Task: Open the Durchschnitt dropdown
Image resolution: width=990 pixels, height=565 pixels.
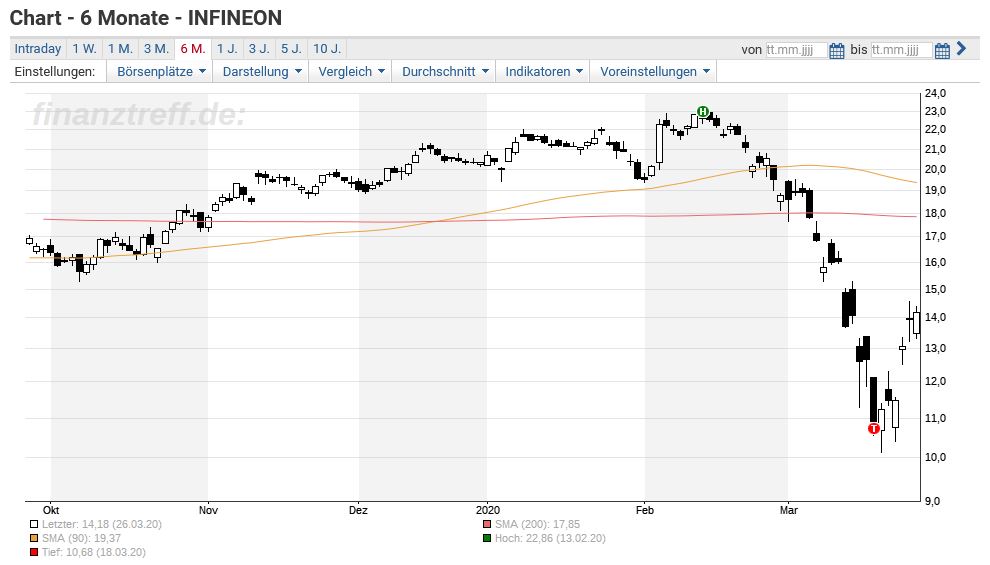Action: (445, 71)
